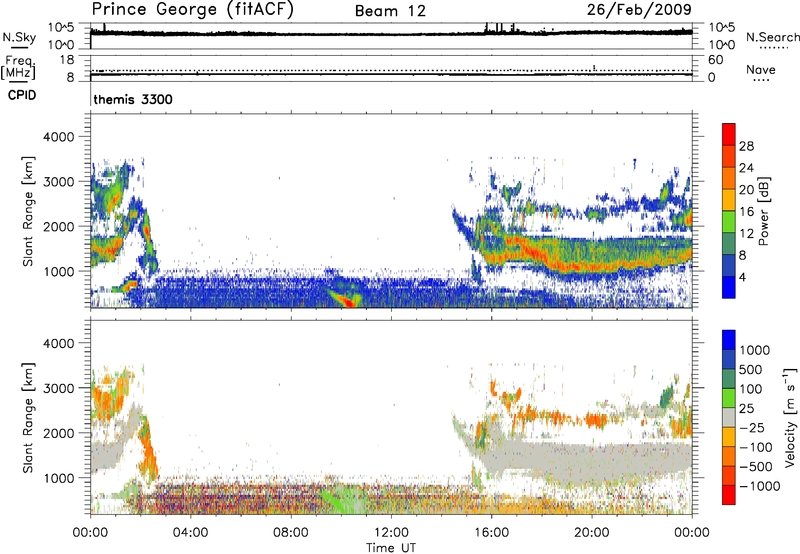Click the '4000' tick on power panel
Image resolution: width=800 pixels, height=554 pixels.
(58, 137)
